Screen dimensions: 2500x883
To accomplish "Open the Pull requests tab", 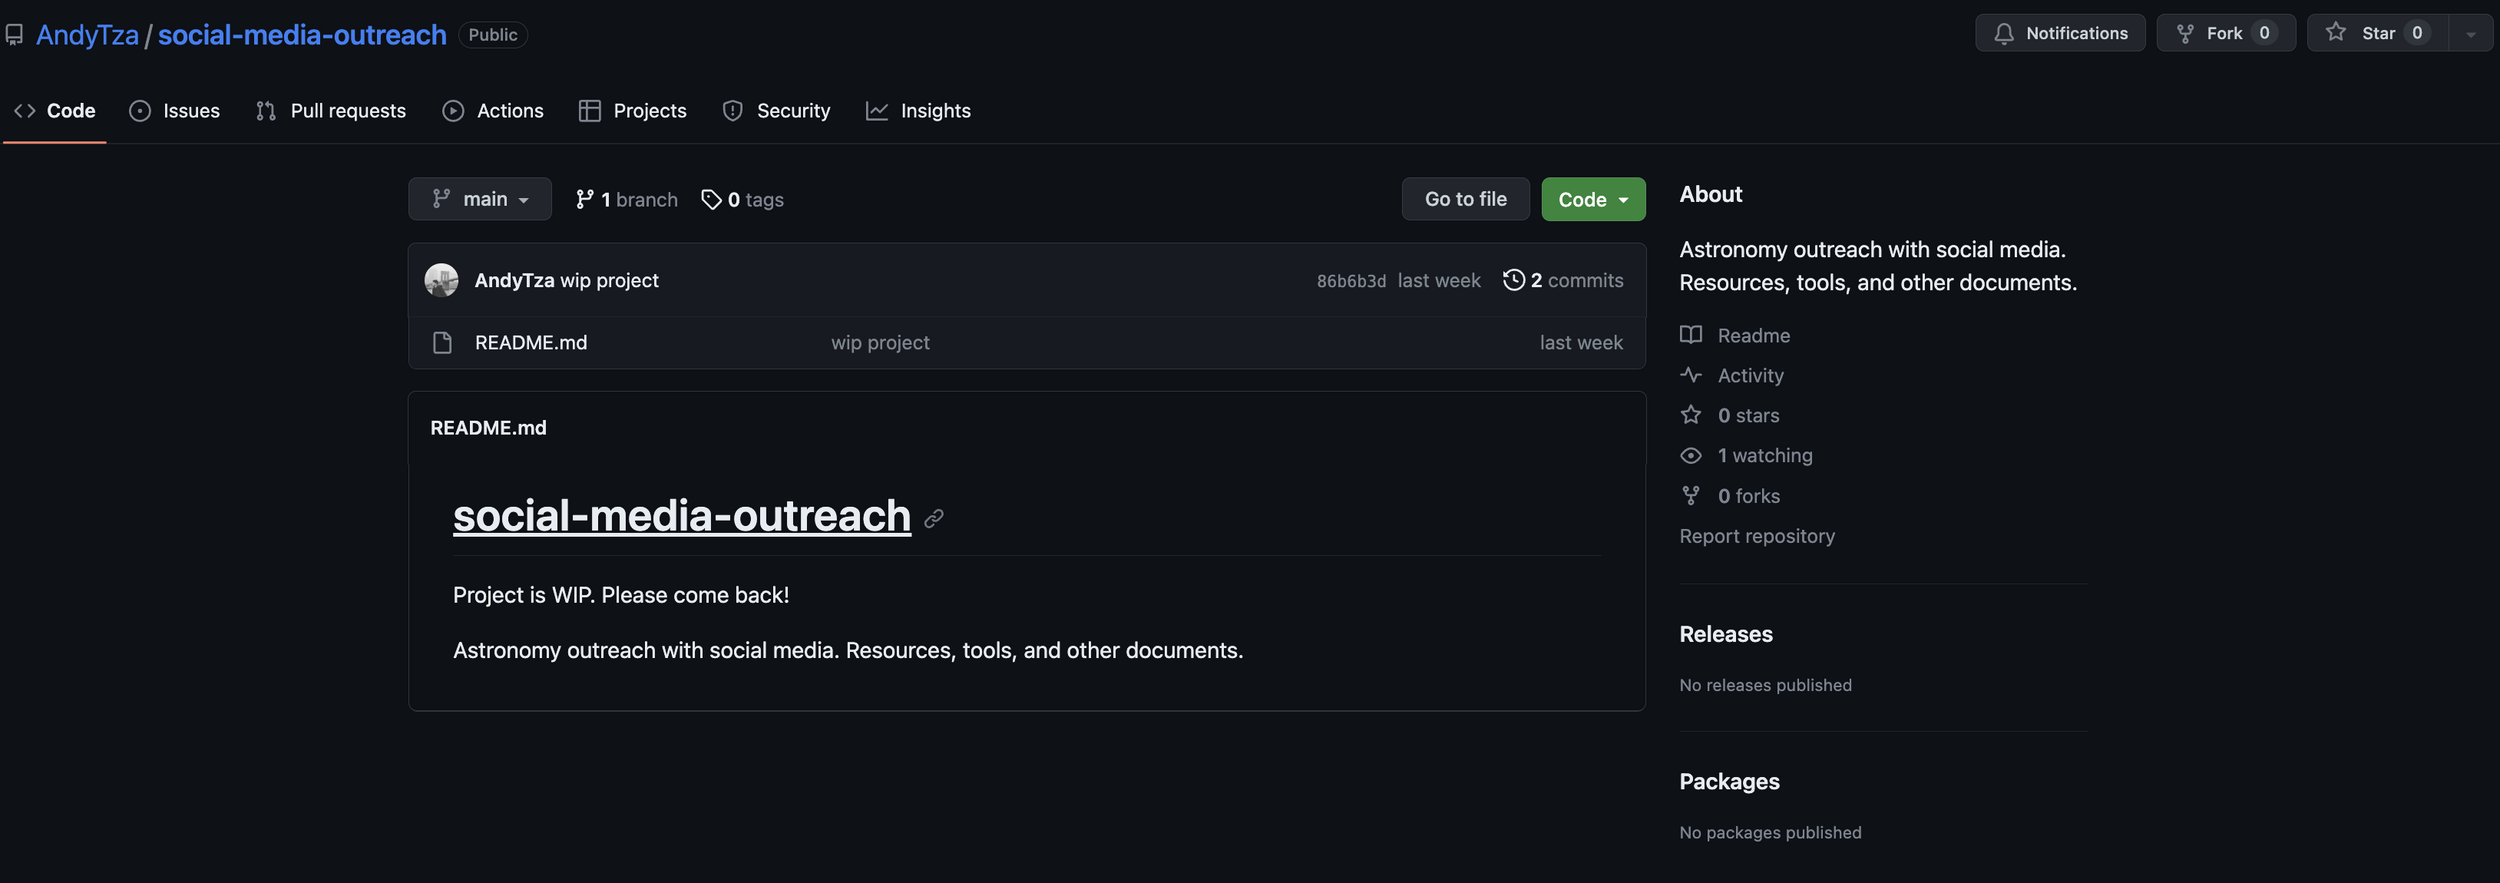I will (331, 111).
